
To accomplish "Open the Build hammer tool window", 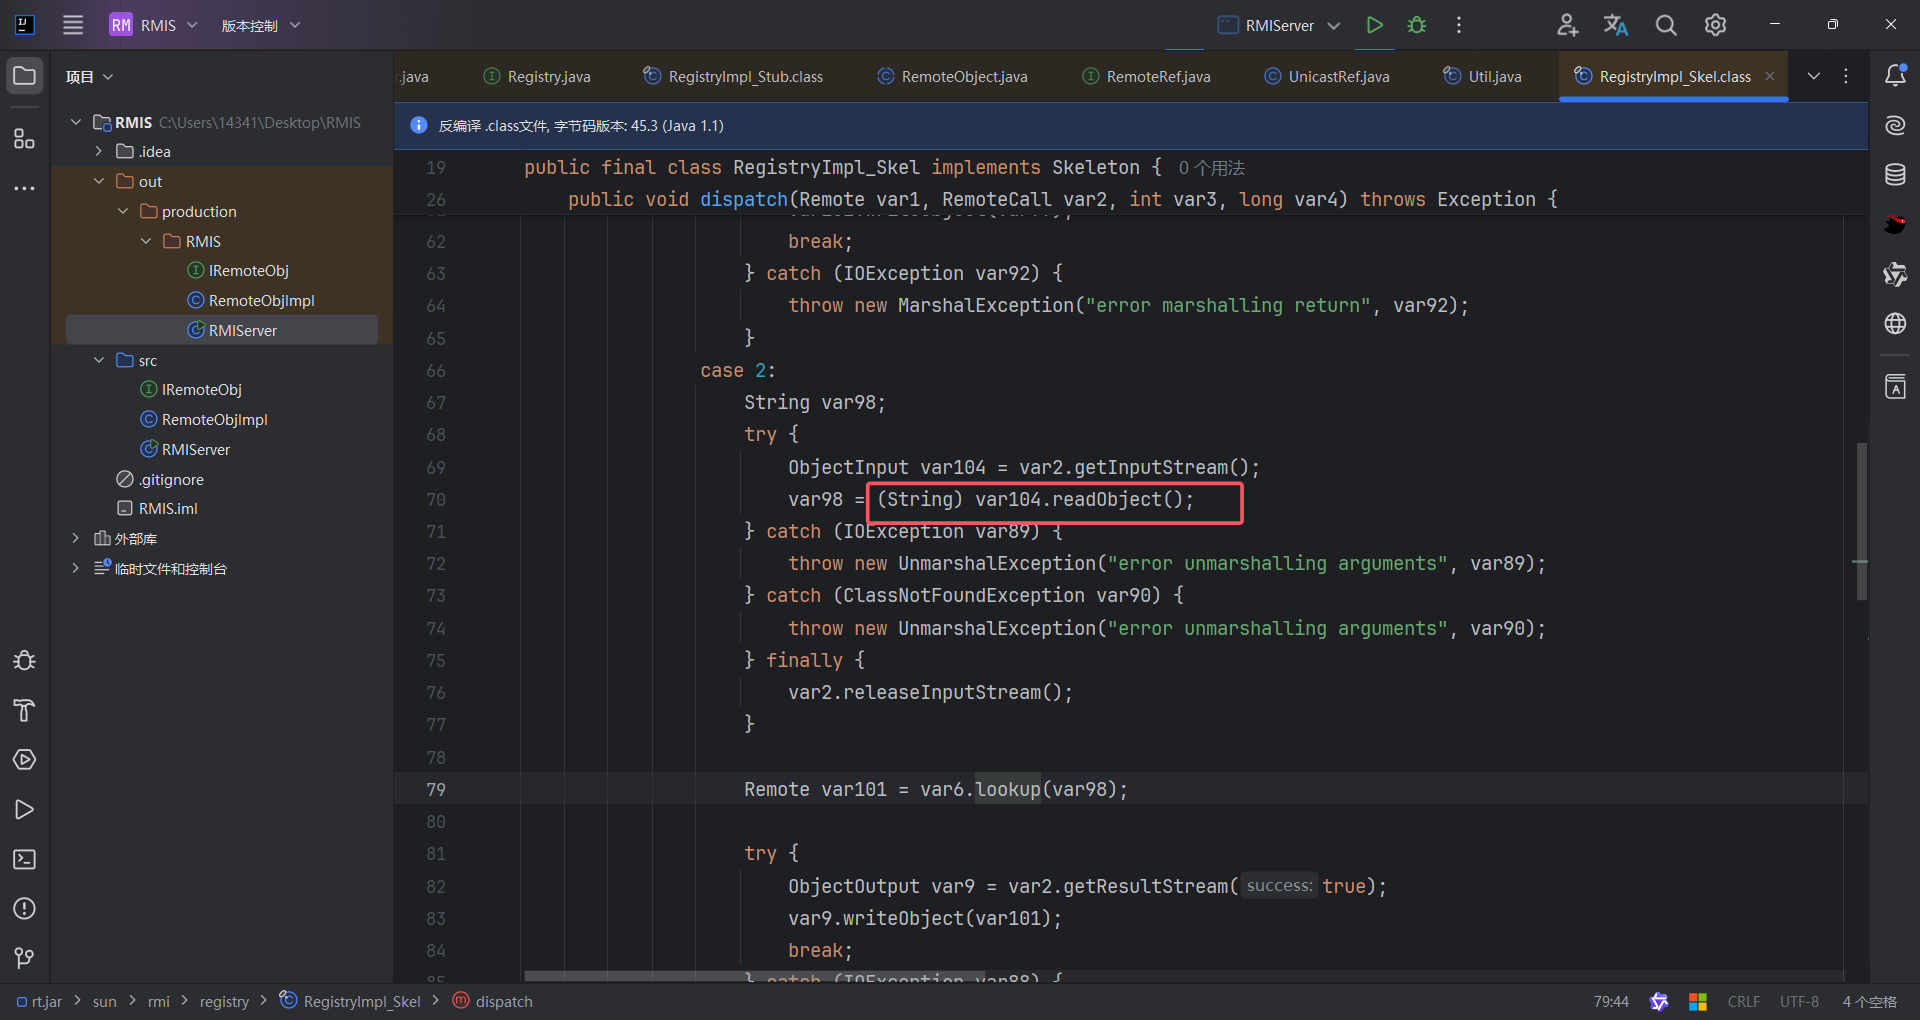I will [x=25, y=710].
